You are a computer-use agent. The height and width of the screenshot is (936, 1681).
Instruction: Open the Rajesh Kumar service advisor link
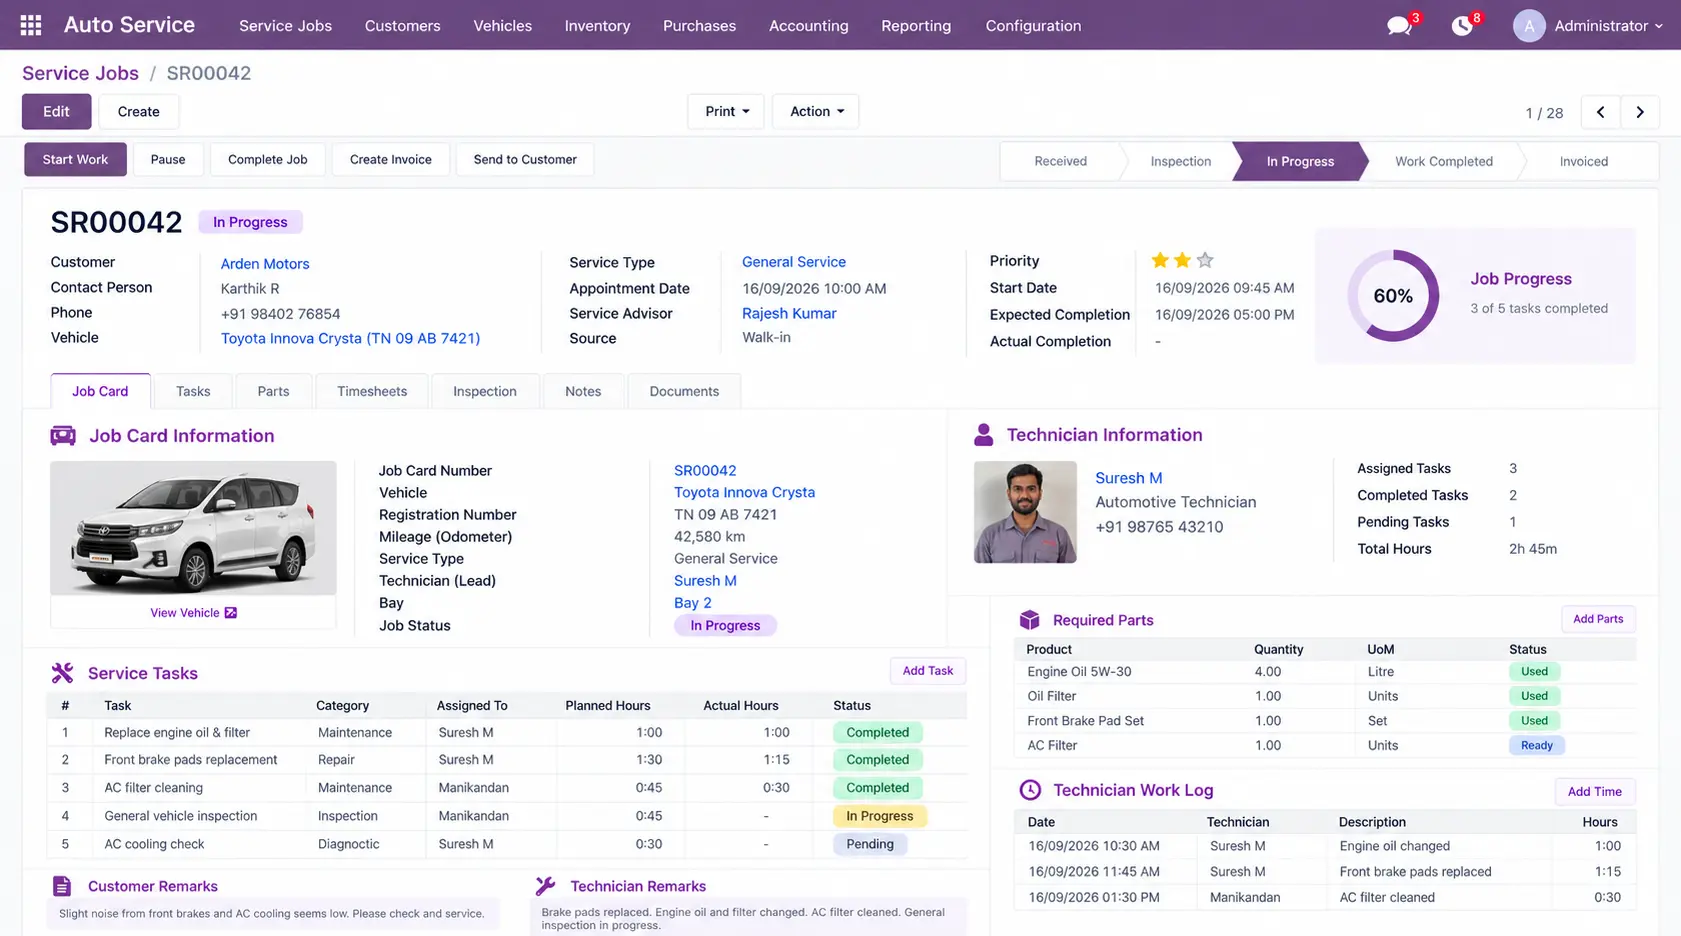coord(789,313)
